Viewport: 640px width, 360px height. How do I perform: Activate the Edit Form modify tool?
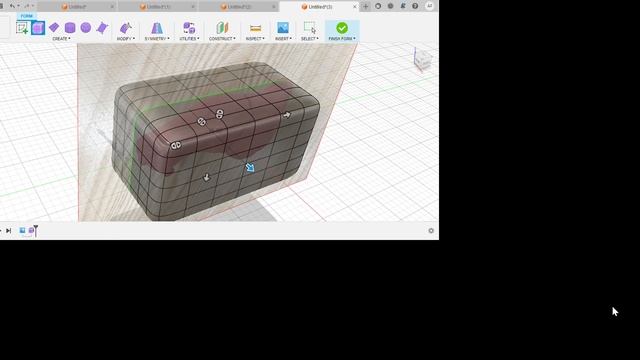point(126,28)
